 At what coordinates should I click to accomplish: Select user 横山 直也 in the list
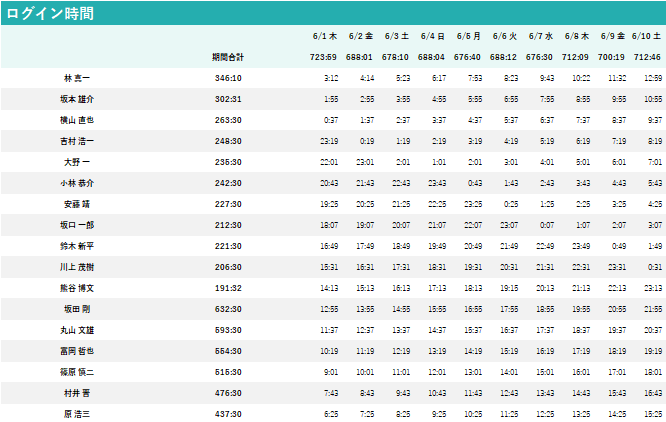click(x=77, y=120)
